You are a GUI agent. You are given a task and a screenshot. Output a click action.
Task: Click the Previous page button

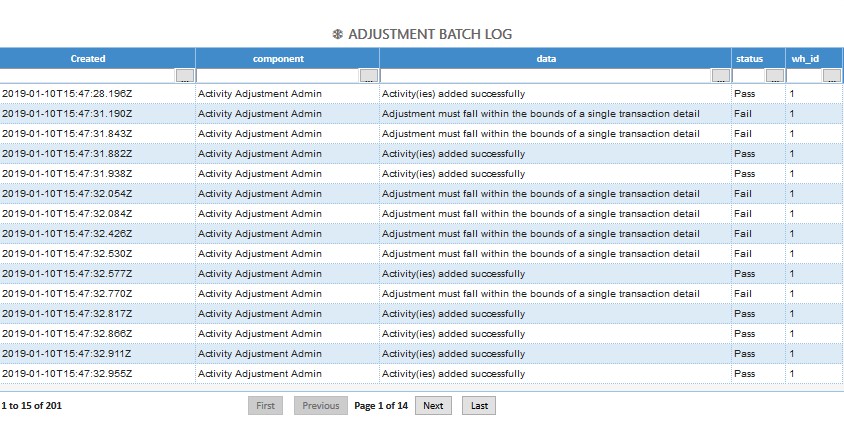pos(321,406)
